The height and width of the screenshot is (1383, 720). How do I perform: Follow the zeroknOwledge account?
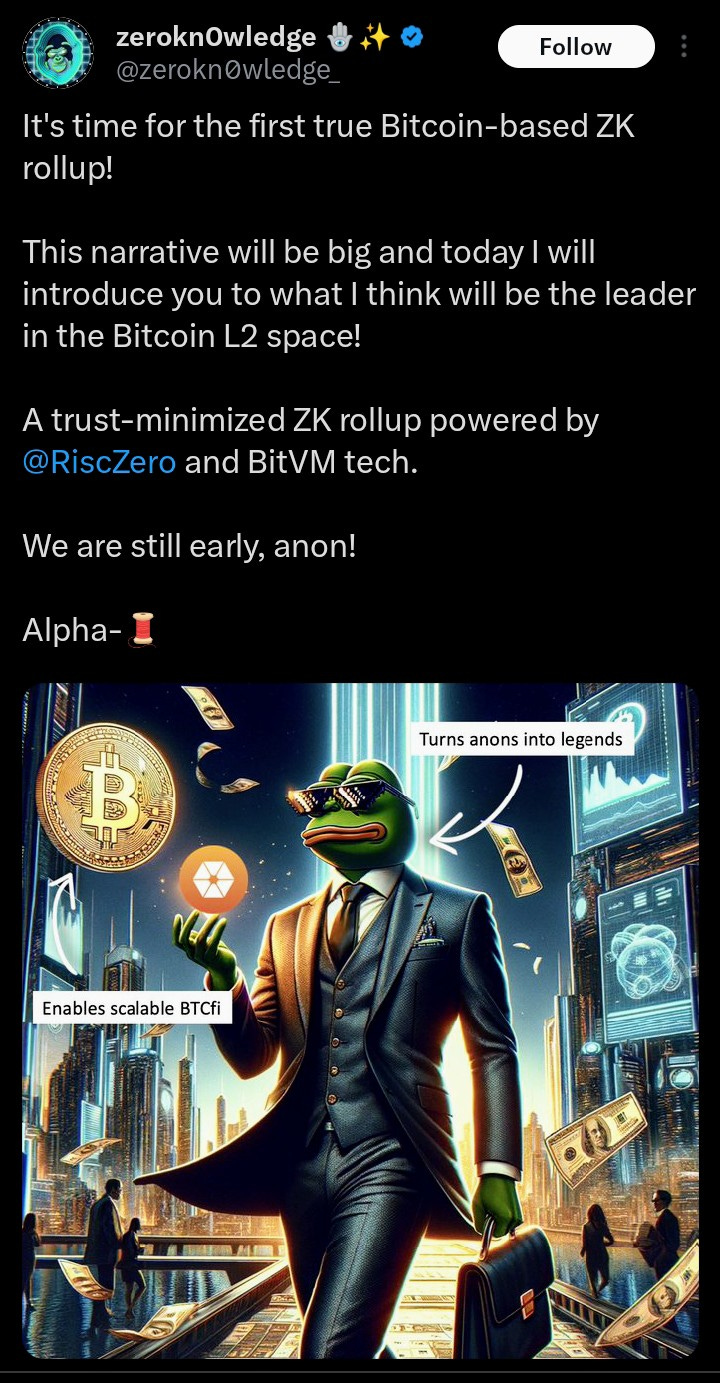pos(575,47)
